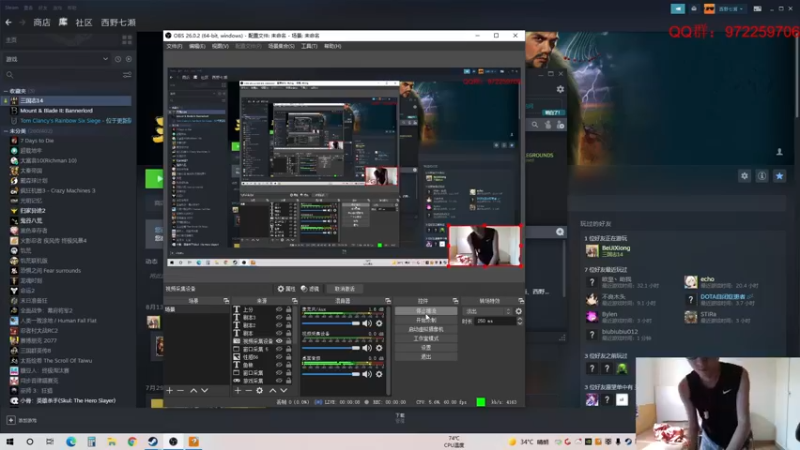Screen dimensions: 800x450
Task: Move the scene down in the Scenes list
Action: point(205,391)
